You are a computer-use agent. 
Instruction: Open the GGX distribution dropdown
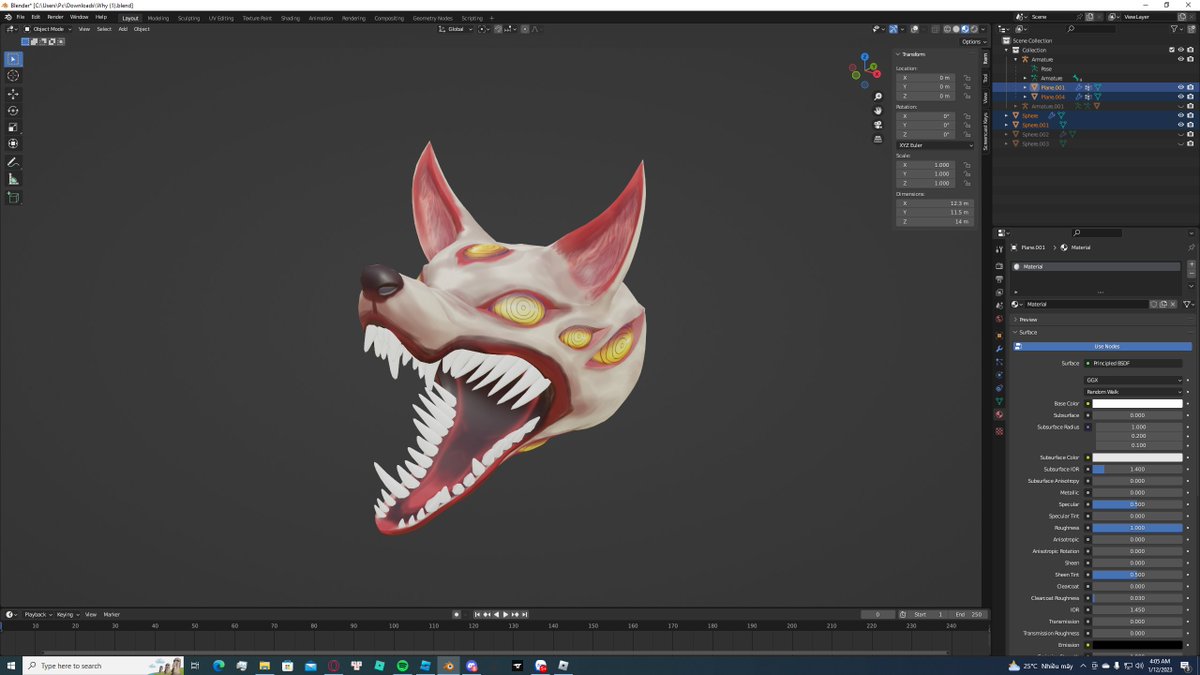pyautogui.click(x=1134, y=380)
